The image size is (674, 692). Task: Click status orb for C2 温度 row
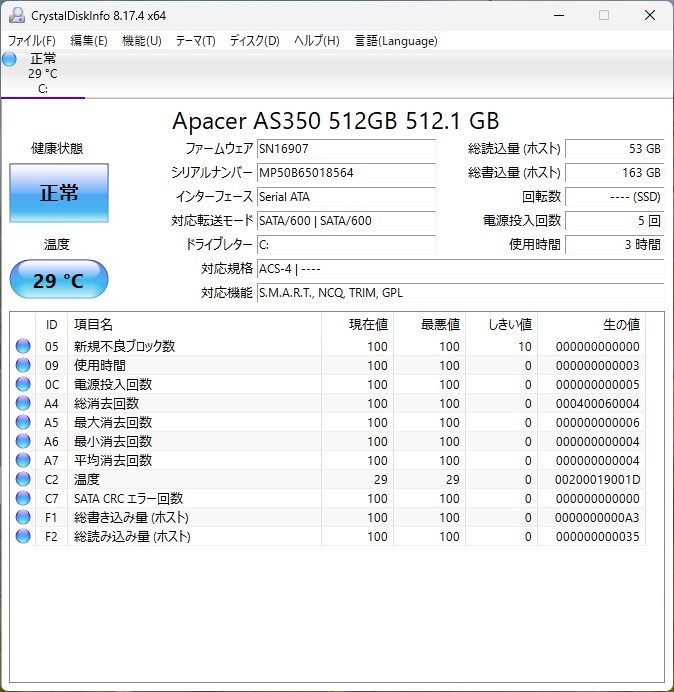(23, 480)
